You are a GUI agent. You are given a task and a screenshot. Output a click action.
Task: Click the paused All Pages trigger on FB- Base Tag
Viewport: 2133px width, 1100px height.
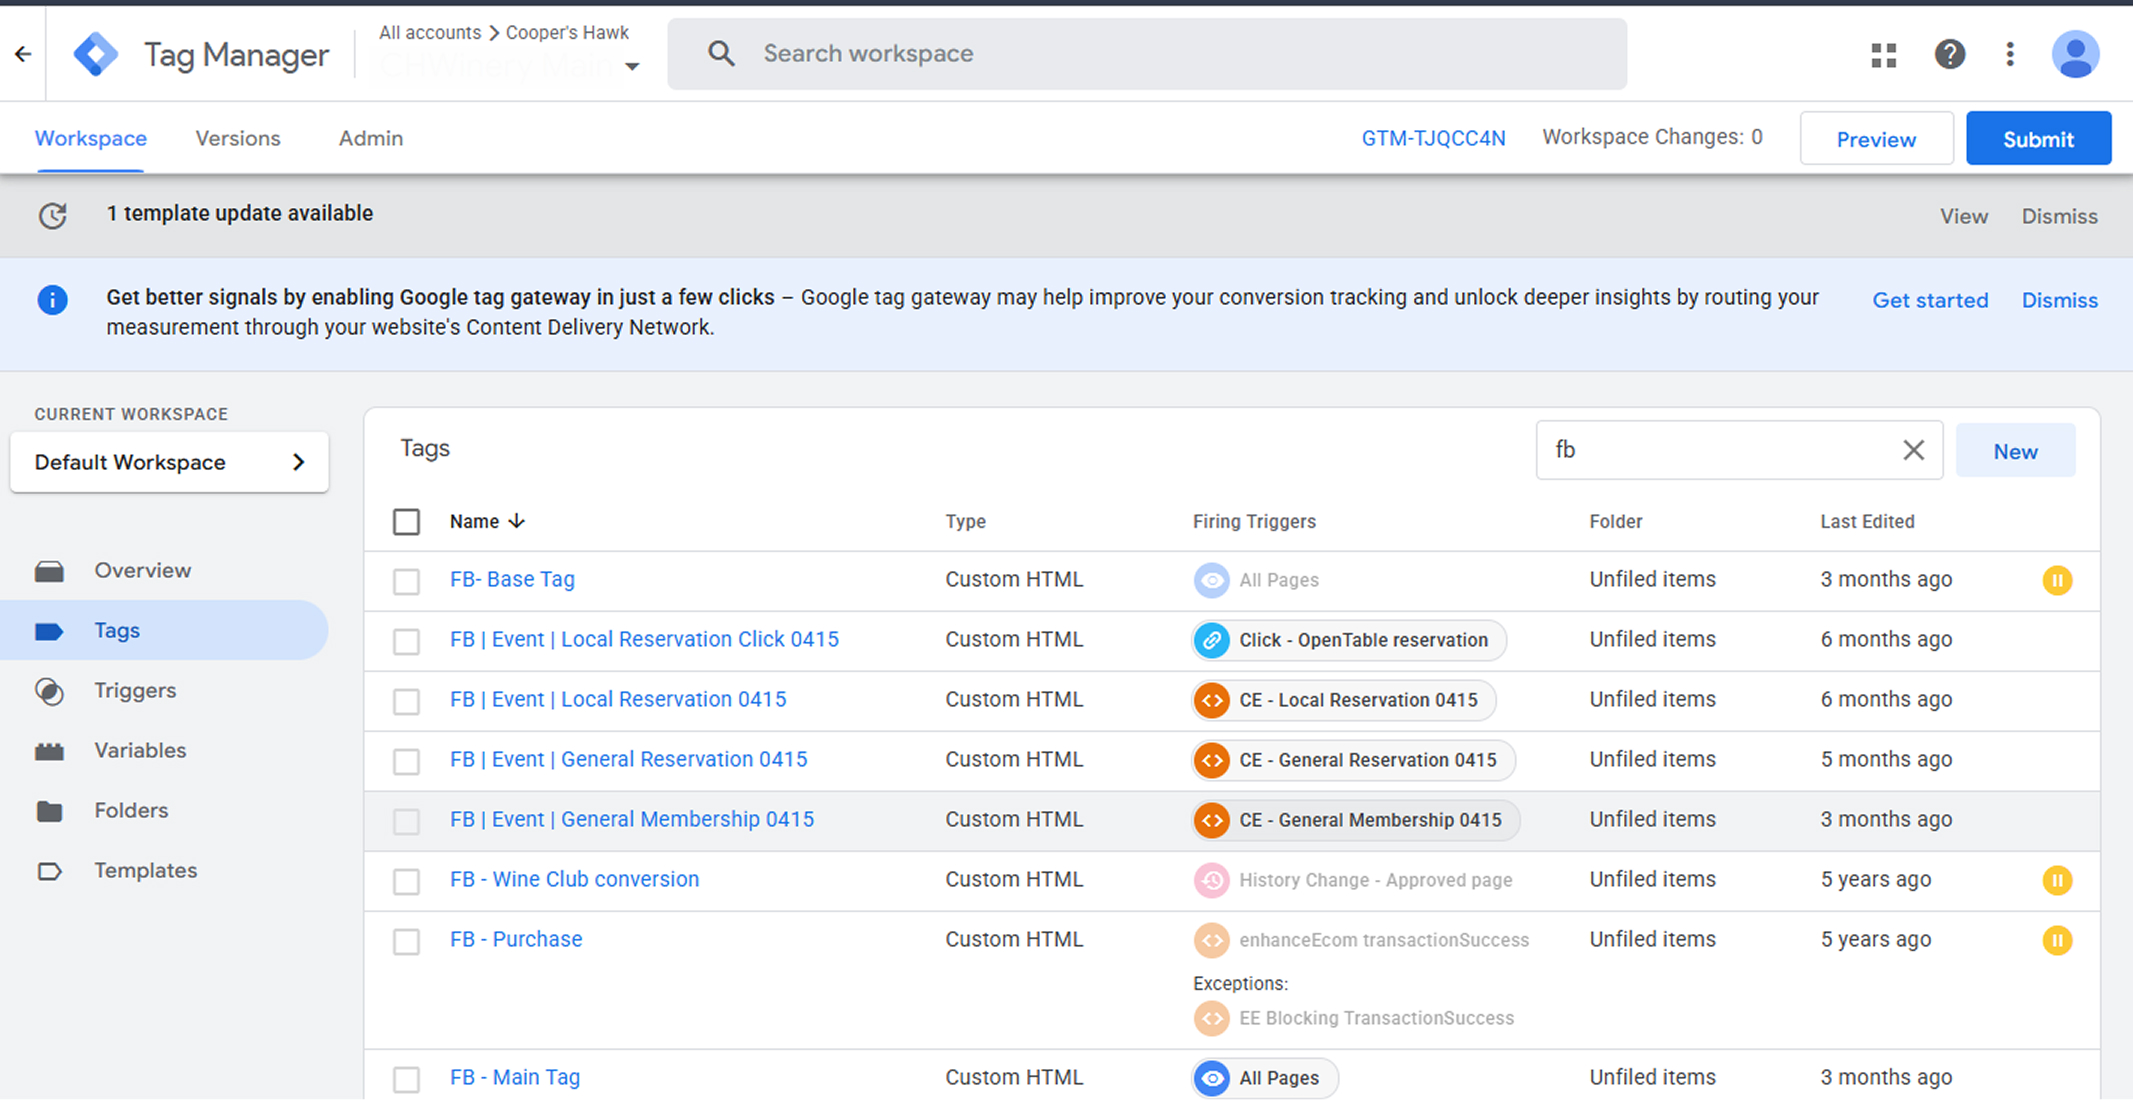tap(1257, 580)
